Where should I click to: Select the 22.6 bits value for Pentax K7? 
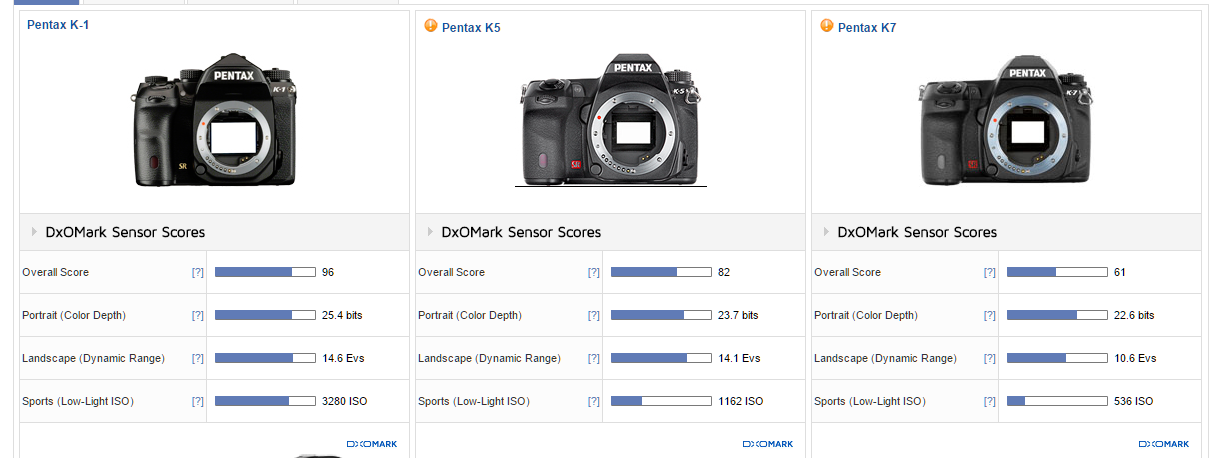click(1134, 316)
